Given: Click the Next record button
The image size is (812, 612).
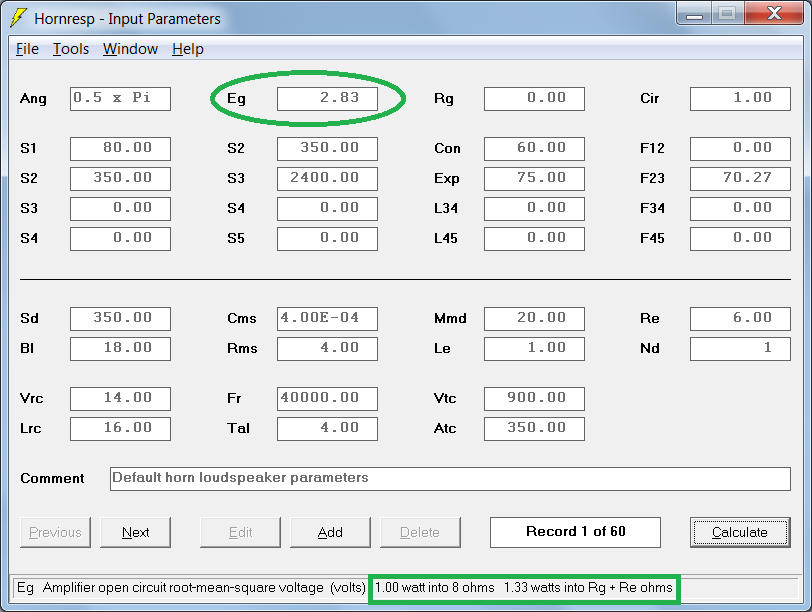Looking at the screenshot, I should point(135,532).
